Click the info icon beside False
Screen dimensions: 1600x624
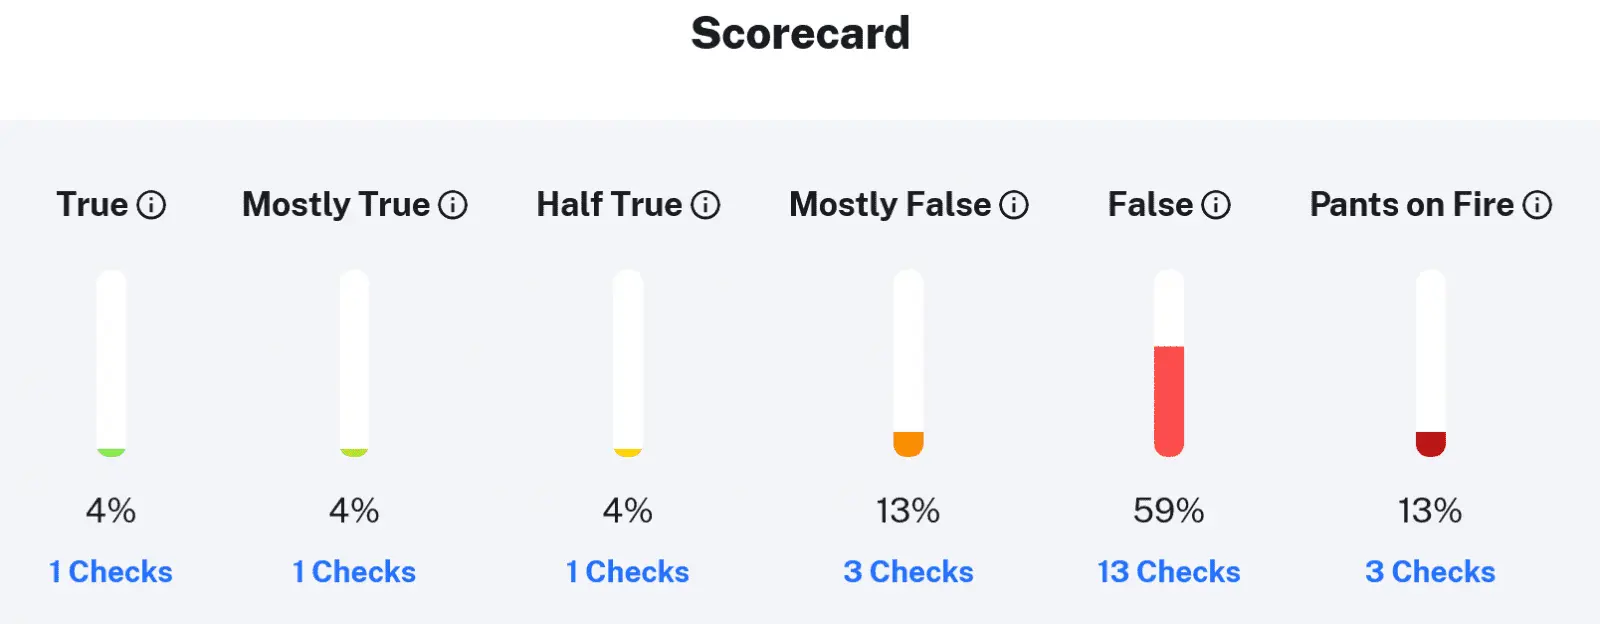1216,205
